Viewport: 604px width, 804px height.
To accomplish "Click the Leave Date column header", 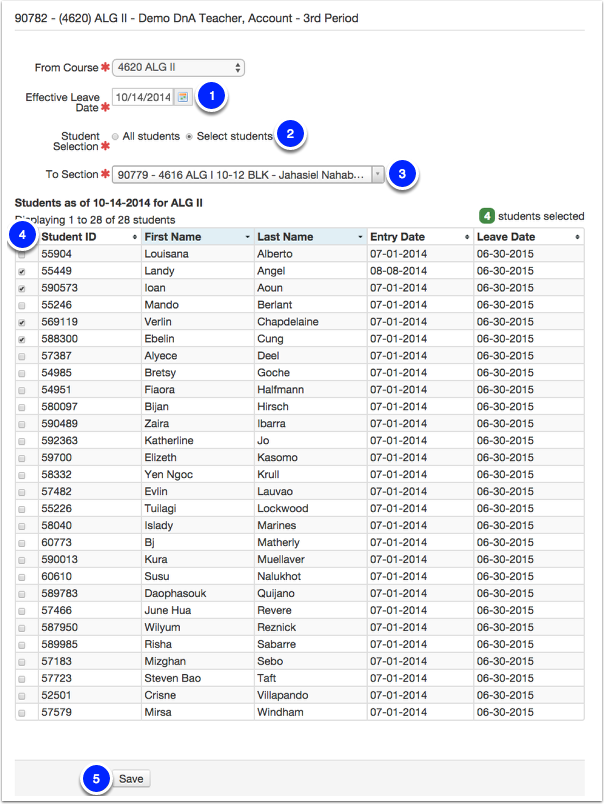I will click(529, 237).
